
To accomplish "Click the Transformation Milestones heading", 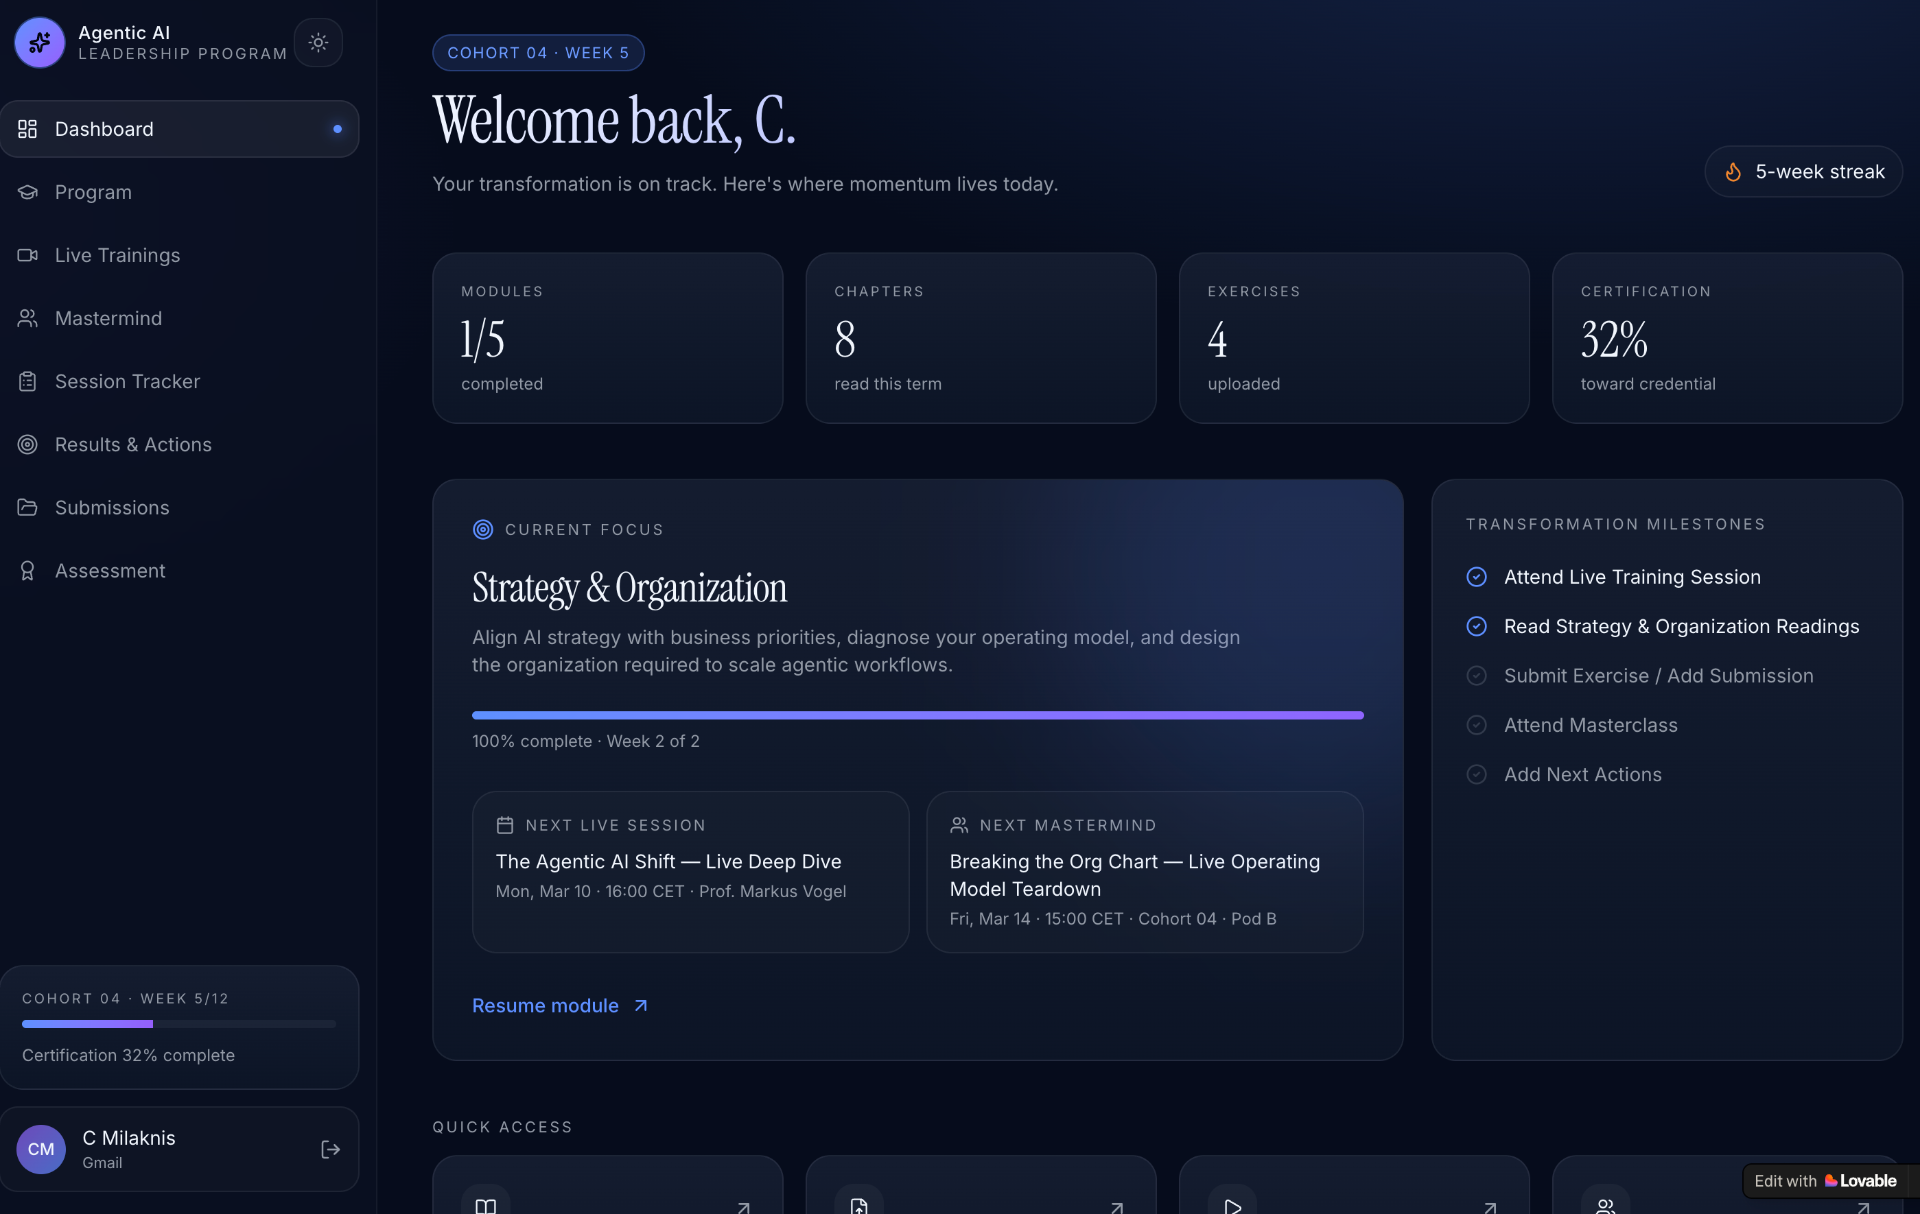I will [x=1615, y=524].
